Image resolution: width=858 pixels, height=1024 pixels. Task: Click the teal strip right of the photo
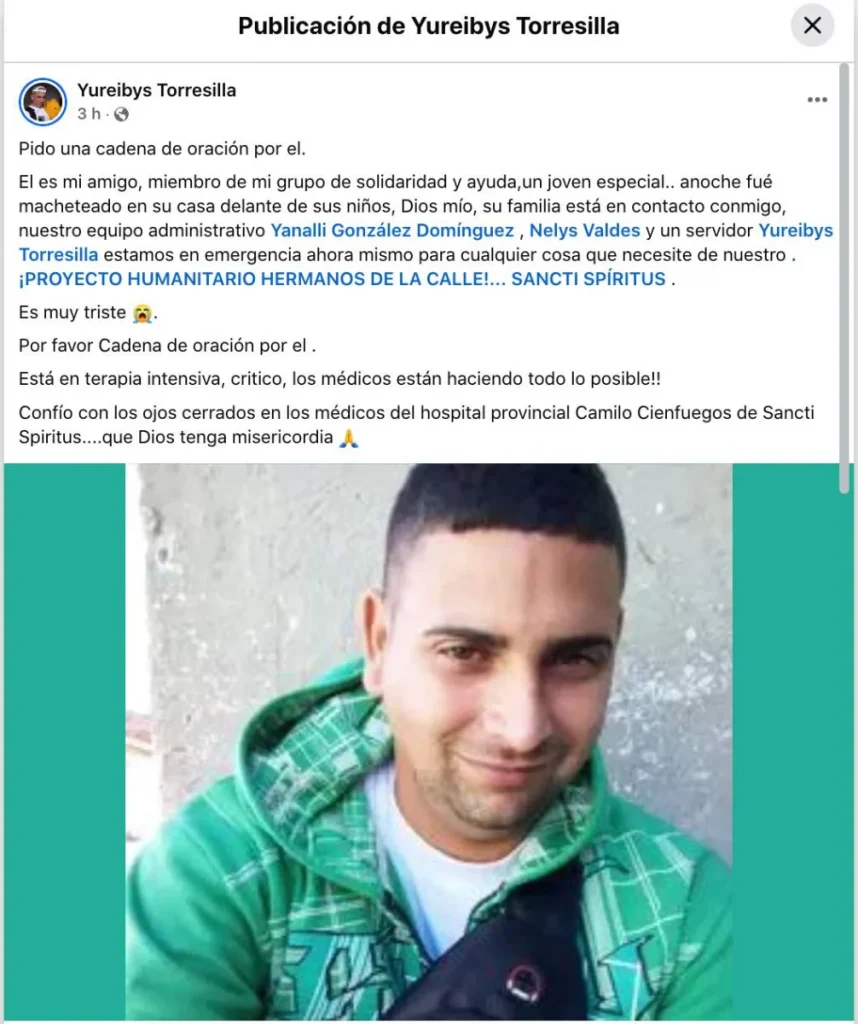coord(784,742)
